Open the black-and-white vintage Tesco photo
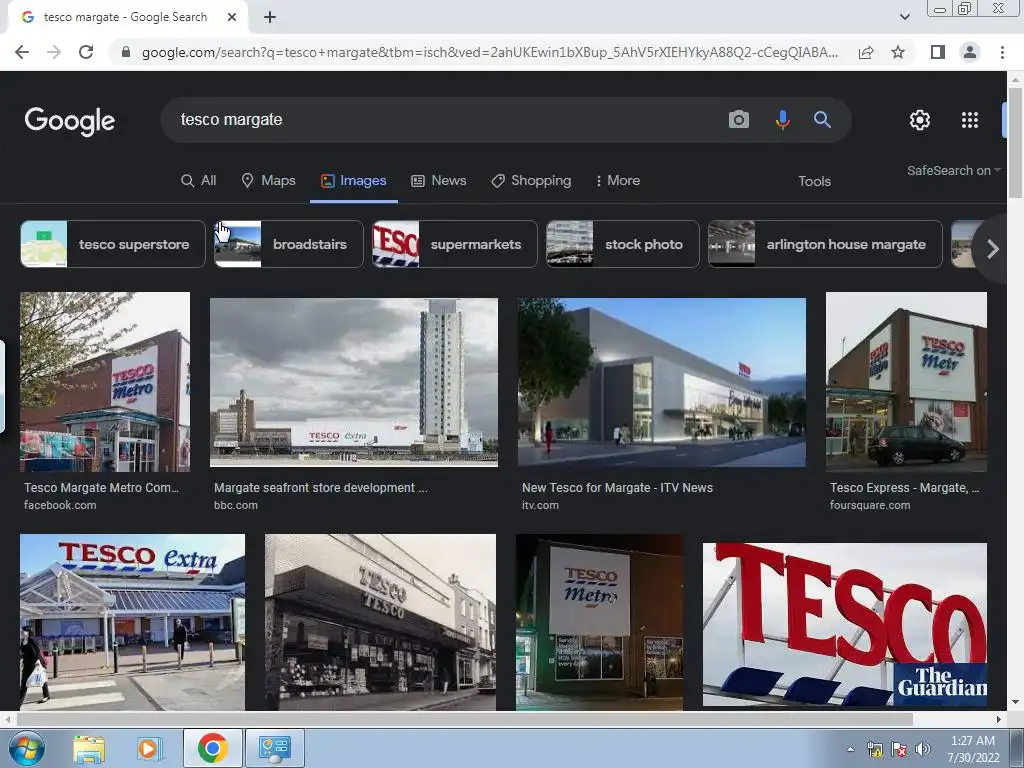Viewport: 1024px width, 768px height. (380, 622)
